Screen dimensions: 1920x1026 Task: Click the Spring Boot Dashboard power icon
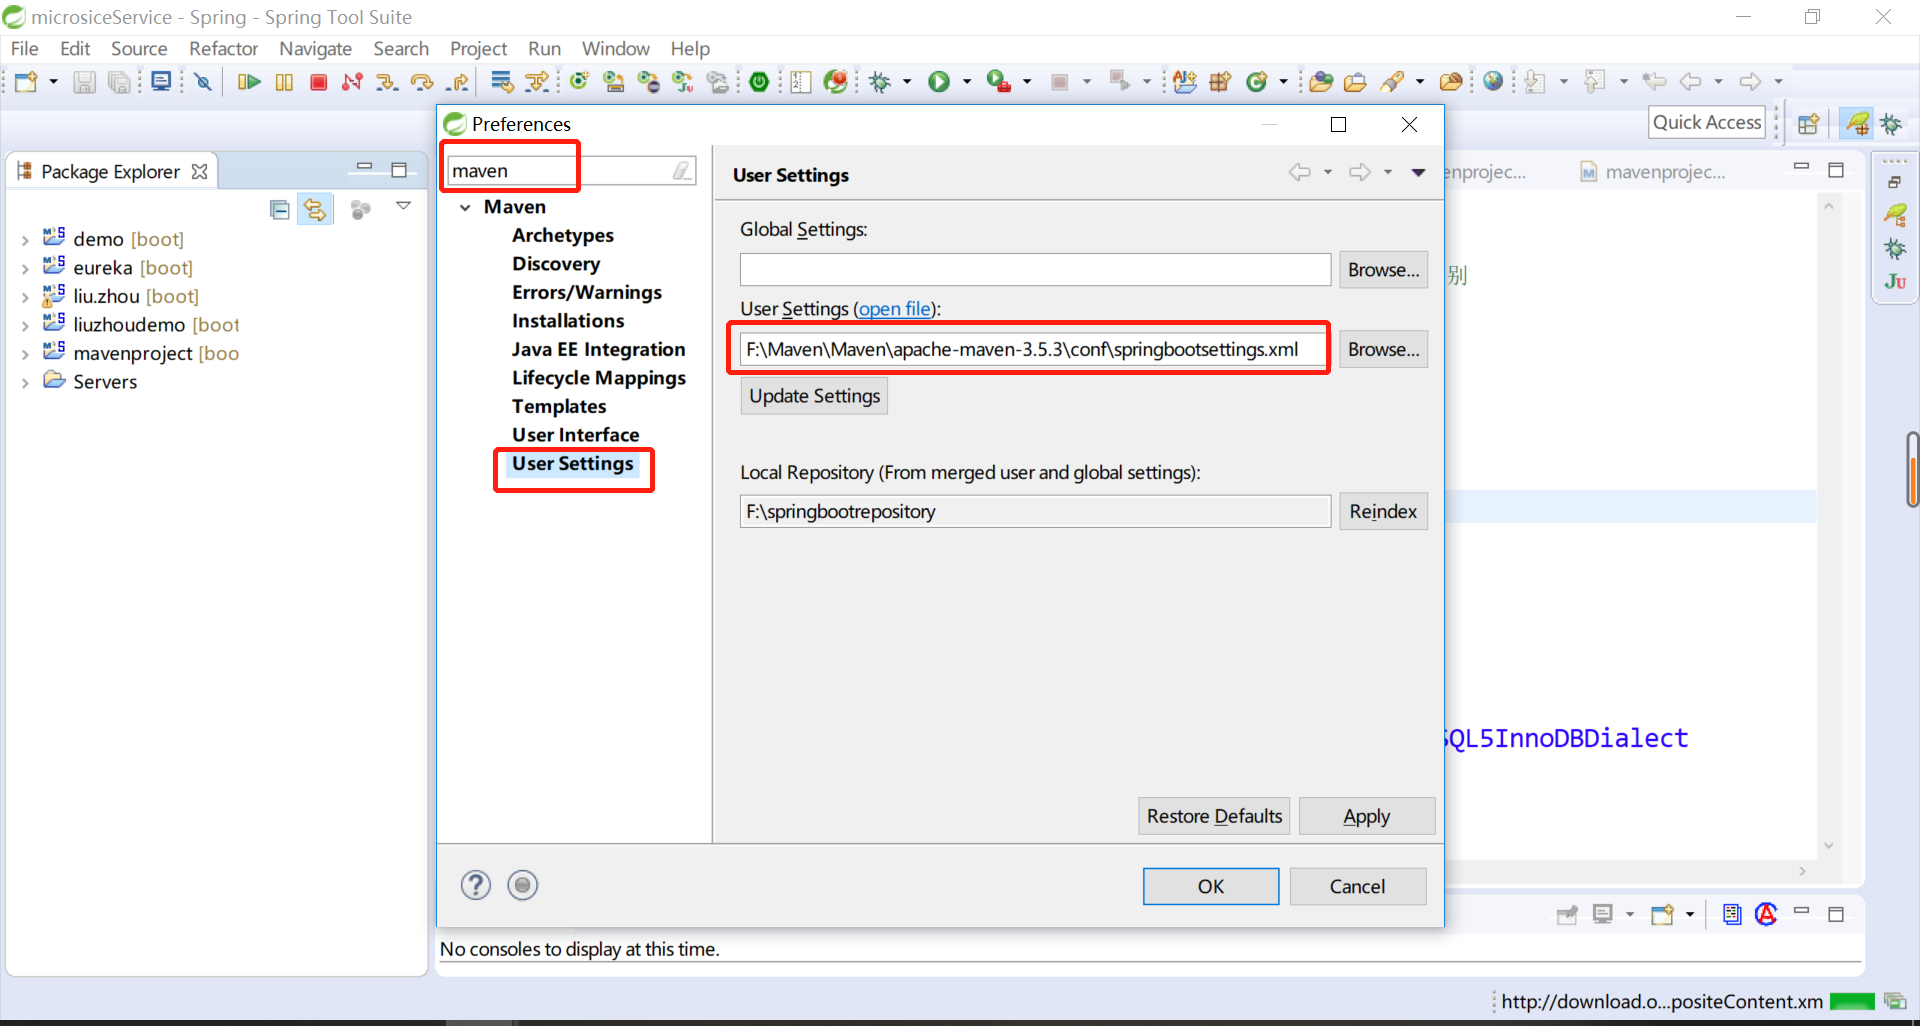[759, 82]
